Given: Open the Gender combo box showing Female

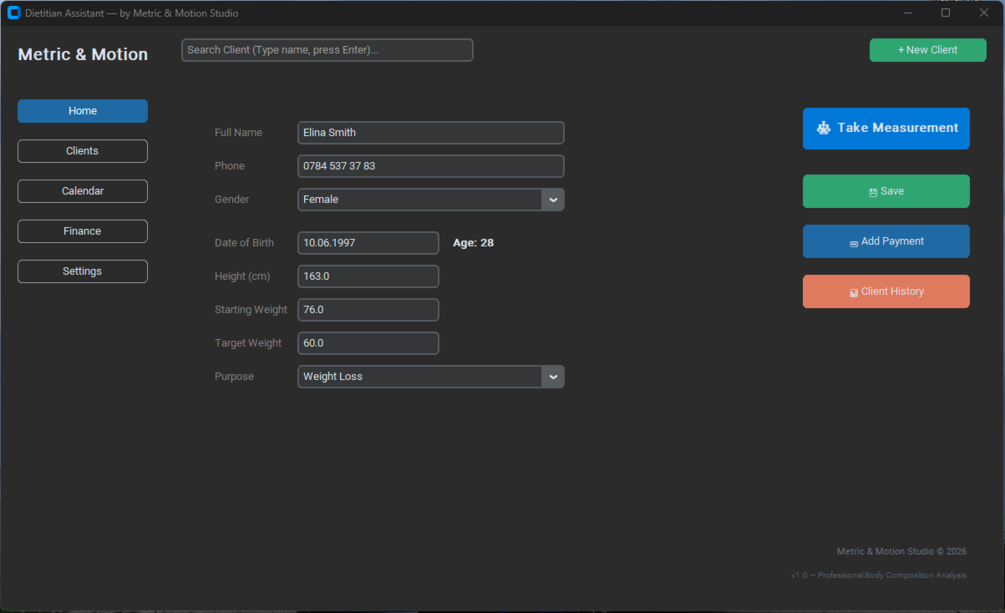Looking at the screenshot, I should click(x=431, y=199).
